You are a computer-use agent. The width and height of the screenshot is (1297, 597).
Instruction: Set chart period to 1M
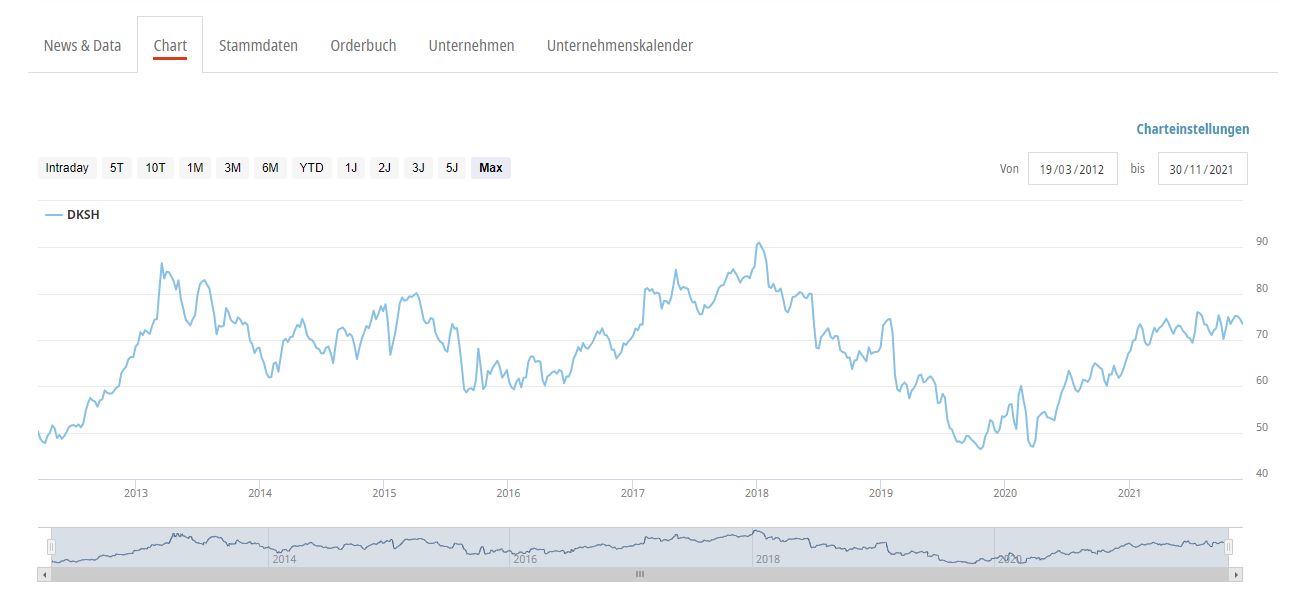[195, 168]
